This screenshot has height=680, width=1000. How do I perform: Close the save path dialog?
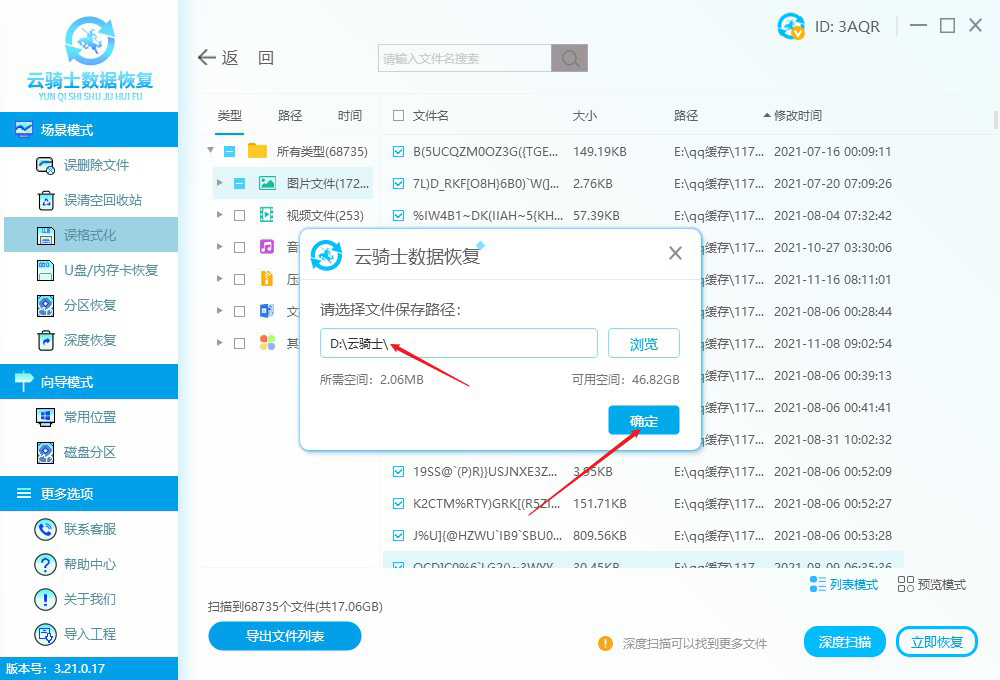click(x=675, y=253)
